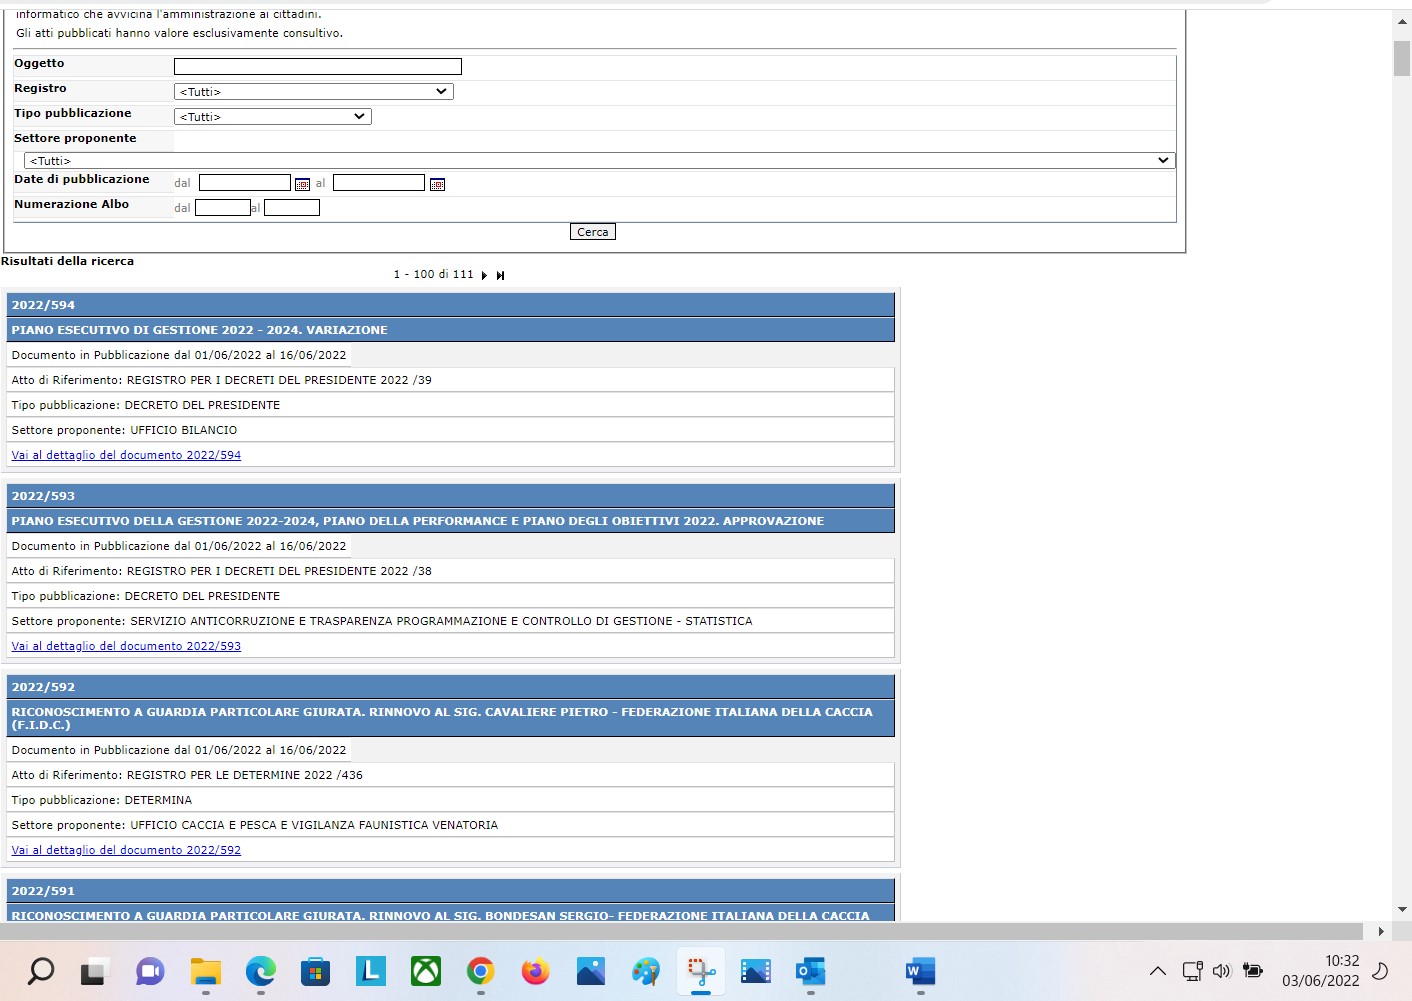Screen dimensions: 1412x1001
Task: Jump to last page of results
Action: [500, 275]
